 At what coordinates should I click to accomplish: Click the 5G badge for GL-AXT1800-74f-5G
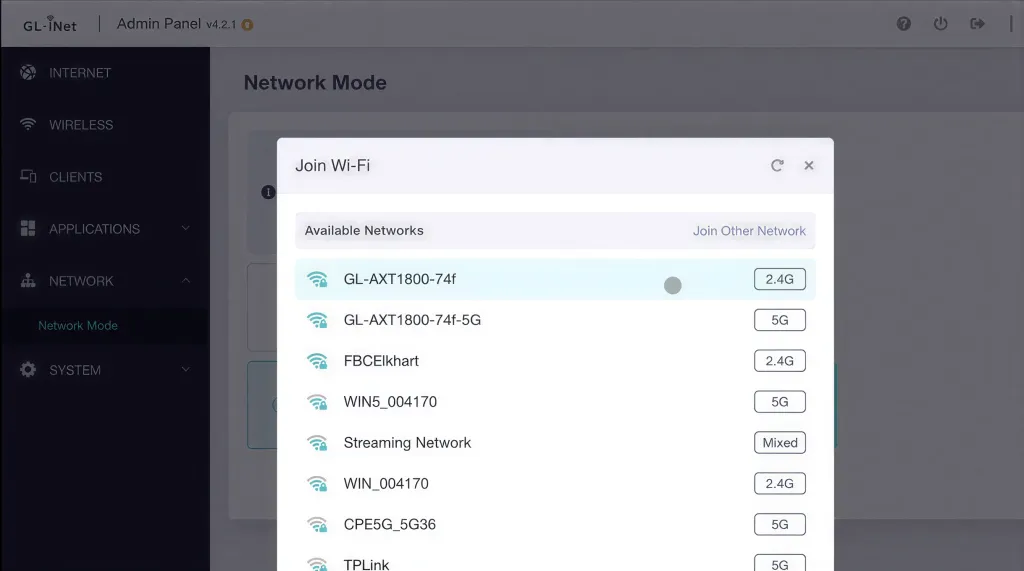pos(780,320)
